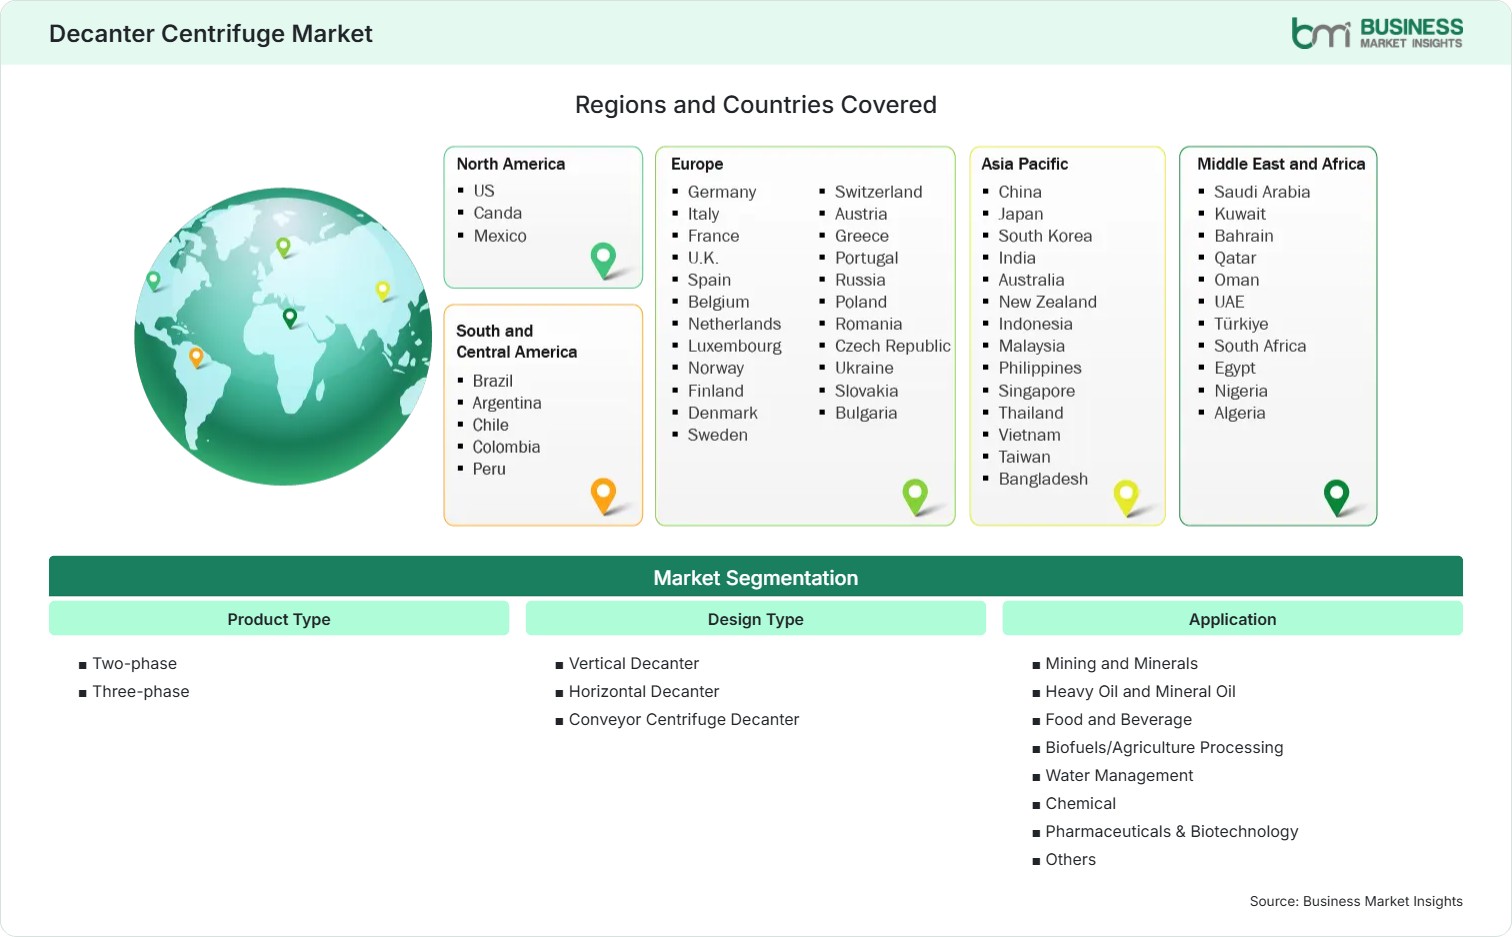Click 'China' in the Asia Pacific list
Viewport: 1512px width, 937px height.
(1020, 192)
